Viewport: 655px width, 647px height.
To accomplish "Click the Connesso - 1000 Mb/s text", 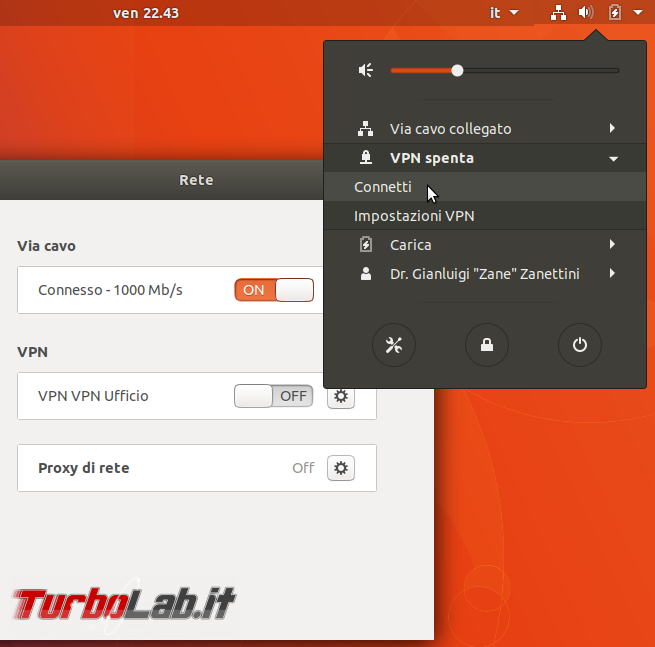I will [110, 290].
